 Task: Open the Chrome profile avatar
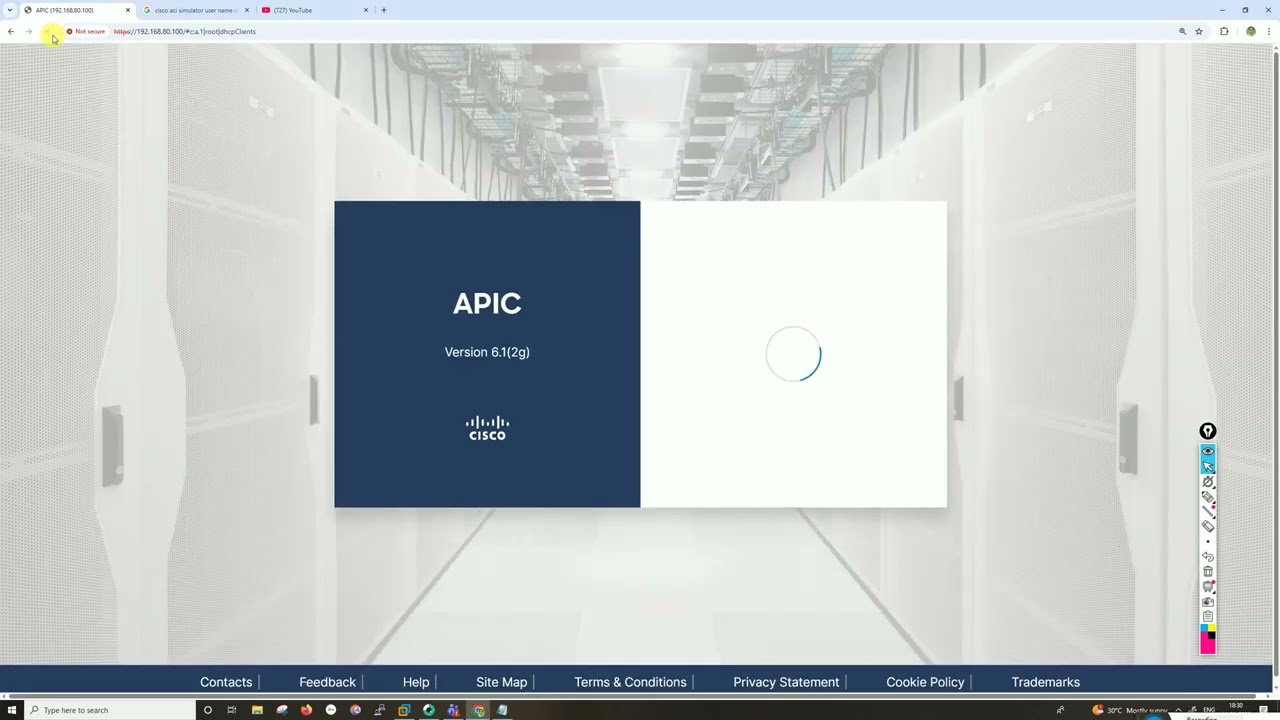[x=1251, y=31]
